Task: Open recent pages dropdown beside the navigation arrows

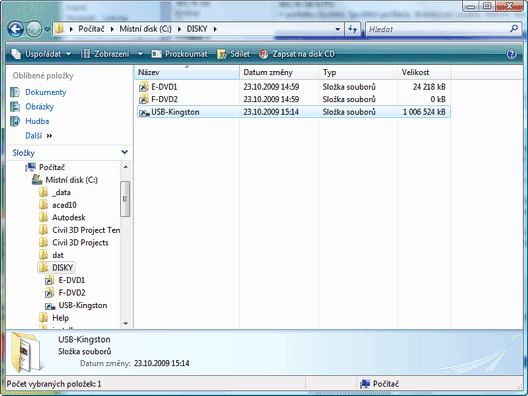Action: click(x=47, y=29)
